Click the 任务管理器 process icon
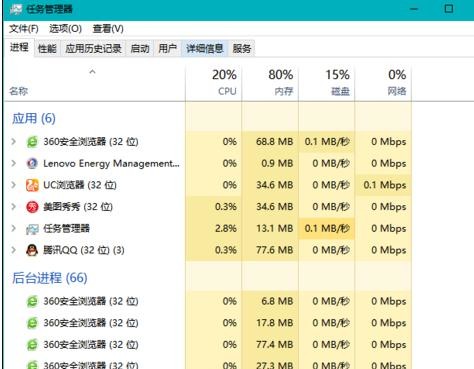The height and width of the screenshot is (369, 474). pyautogui.click(x=32, y=229)
